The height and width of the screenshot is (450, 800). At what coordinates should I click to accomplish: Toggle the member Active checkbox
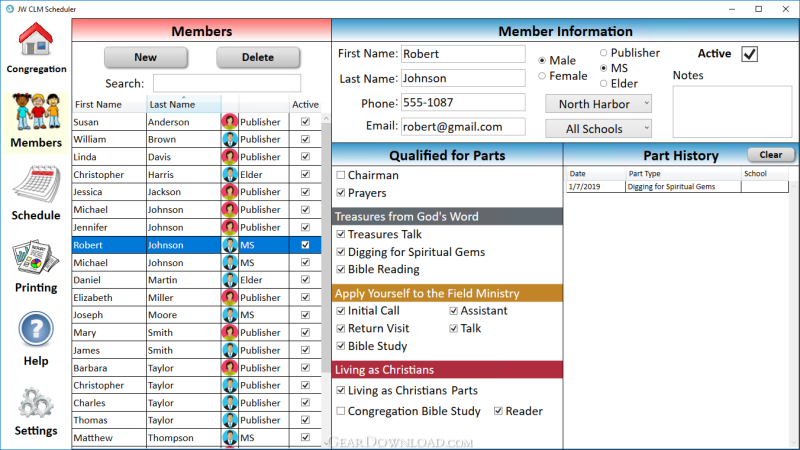(749, 54)
